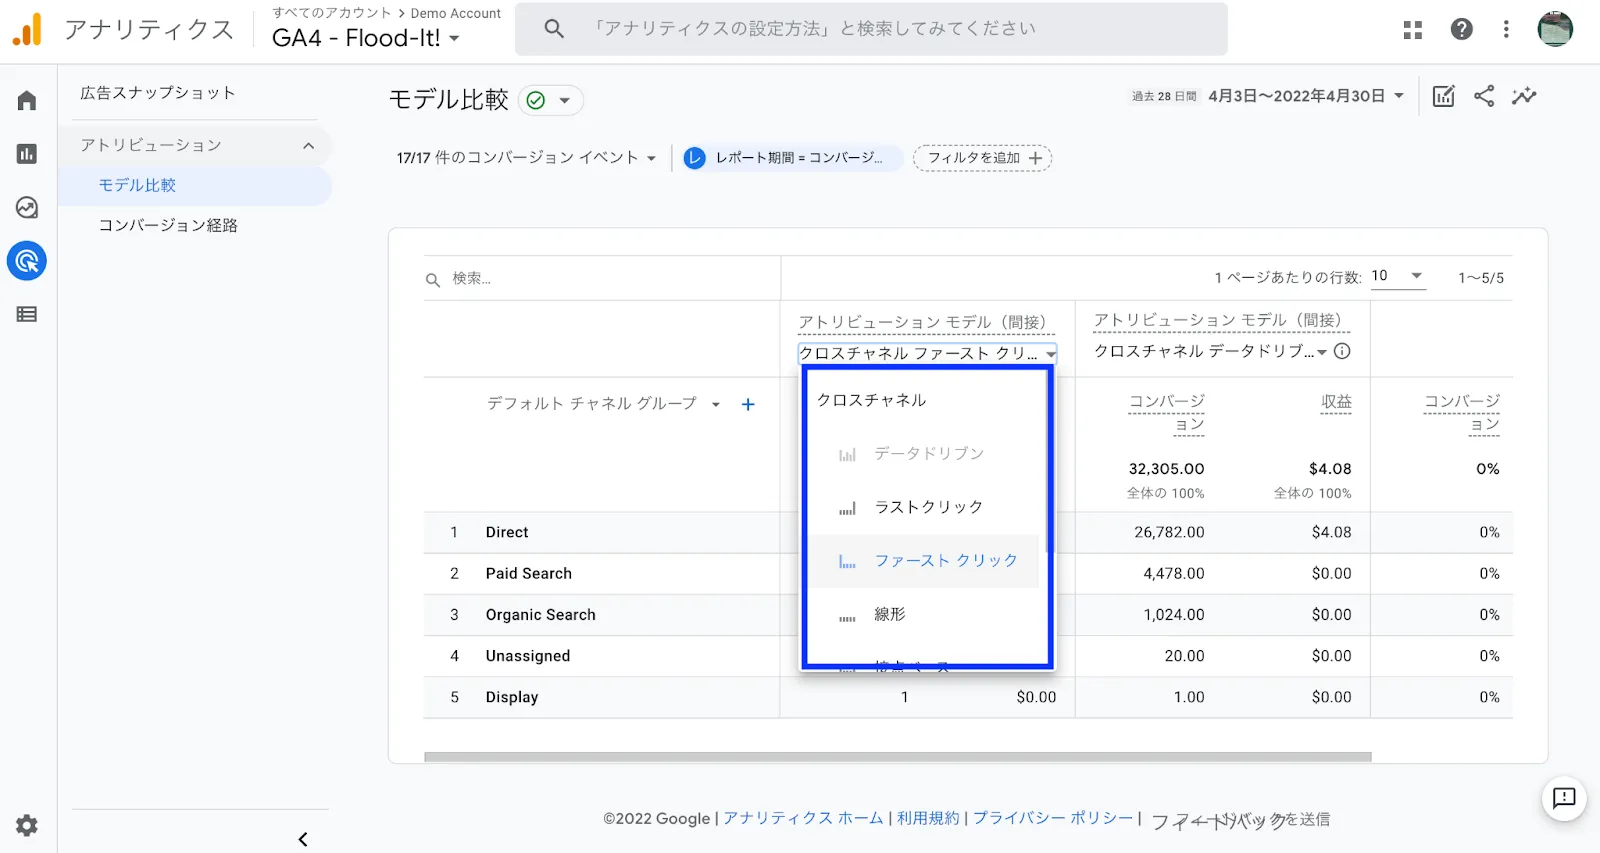Open the Admin settings gear
1600x853 pixels.
click(27, 825)
